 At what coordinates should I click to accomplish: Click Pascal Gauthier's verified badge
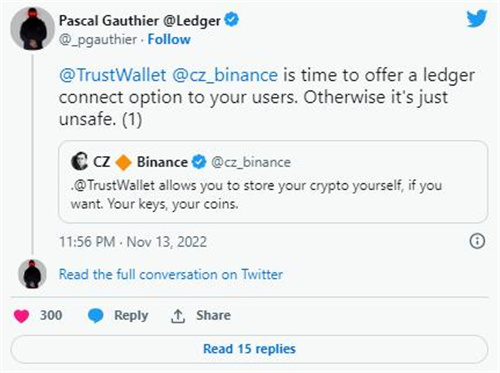pos(232,20)
